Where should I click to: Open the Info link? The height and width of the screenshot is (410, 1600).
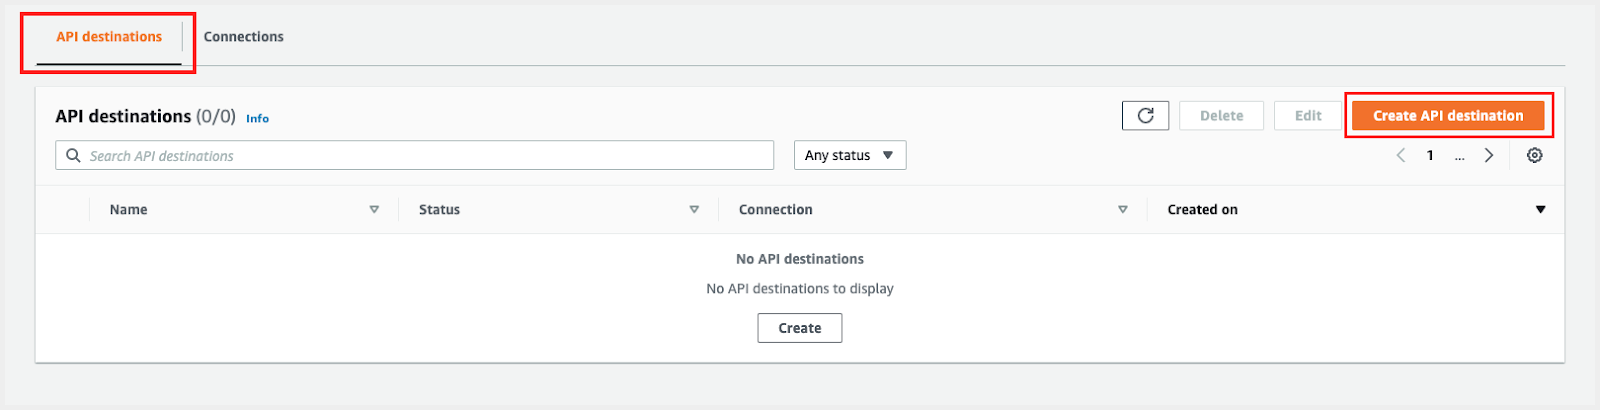point(257,118)
